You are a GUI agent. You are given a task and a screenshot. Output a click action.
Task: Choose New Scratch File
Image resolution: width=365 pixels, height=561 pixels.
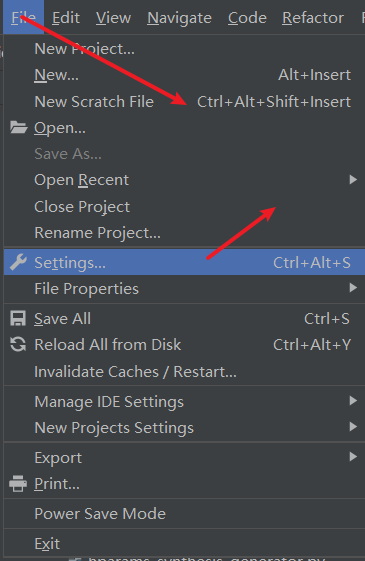point(184,102)
